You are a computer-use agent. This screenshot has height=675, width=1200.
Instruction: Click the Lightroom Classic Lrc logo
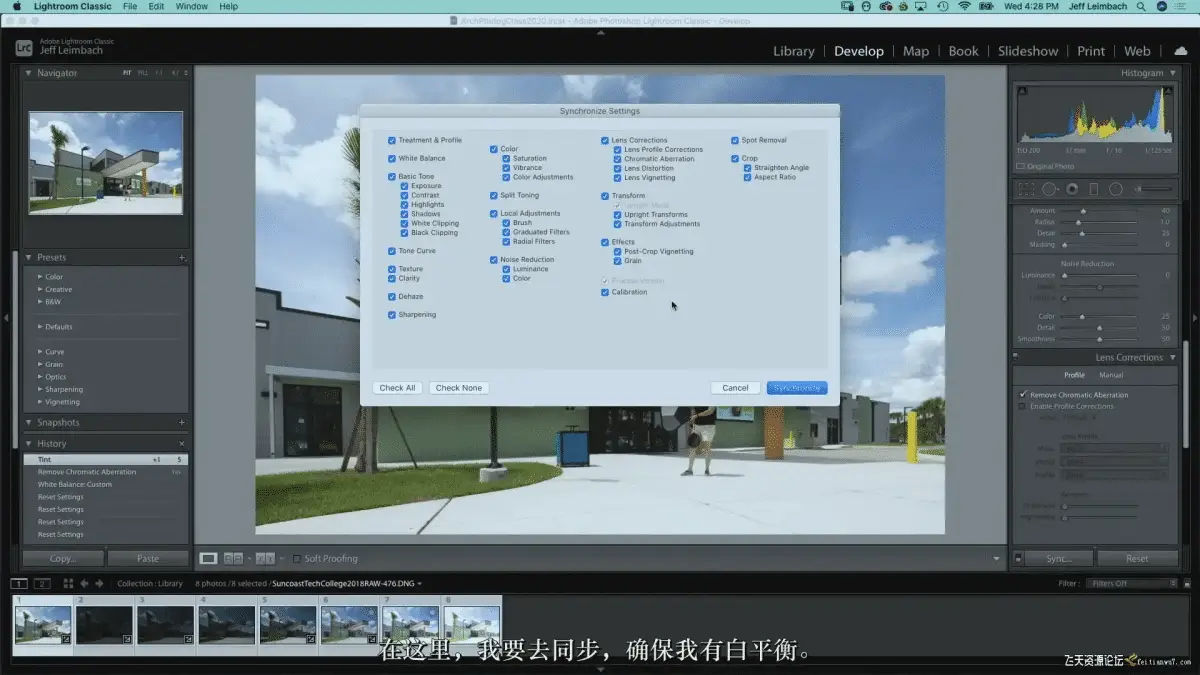tap(24, 46)
